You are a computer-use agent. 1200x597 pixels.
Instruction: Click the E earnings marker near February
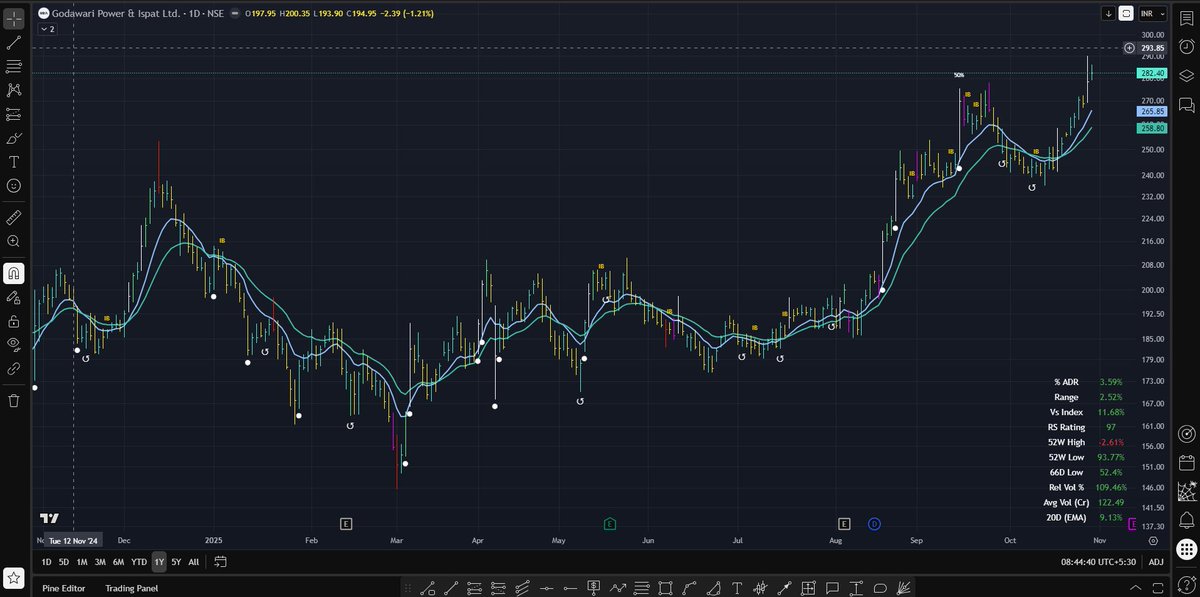(x=346, y=523)
